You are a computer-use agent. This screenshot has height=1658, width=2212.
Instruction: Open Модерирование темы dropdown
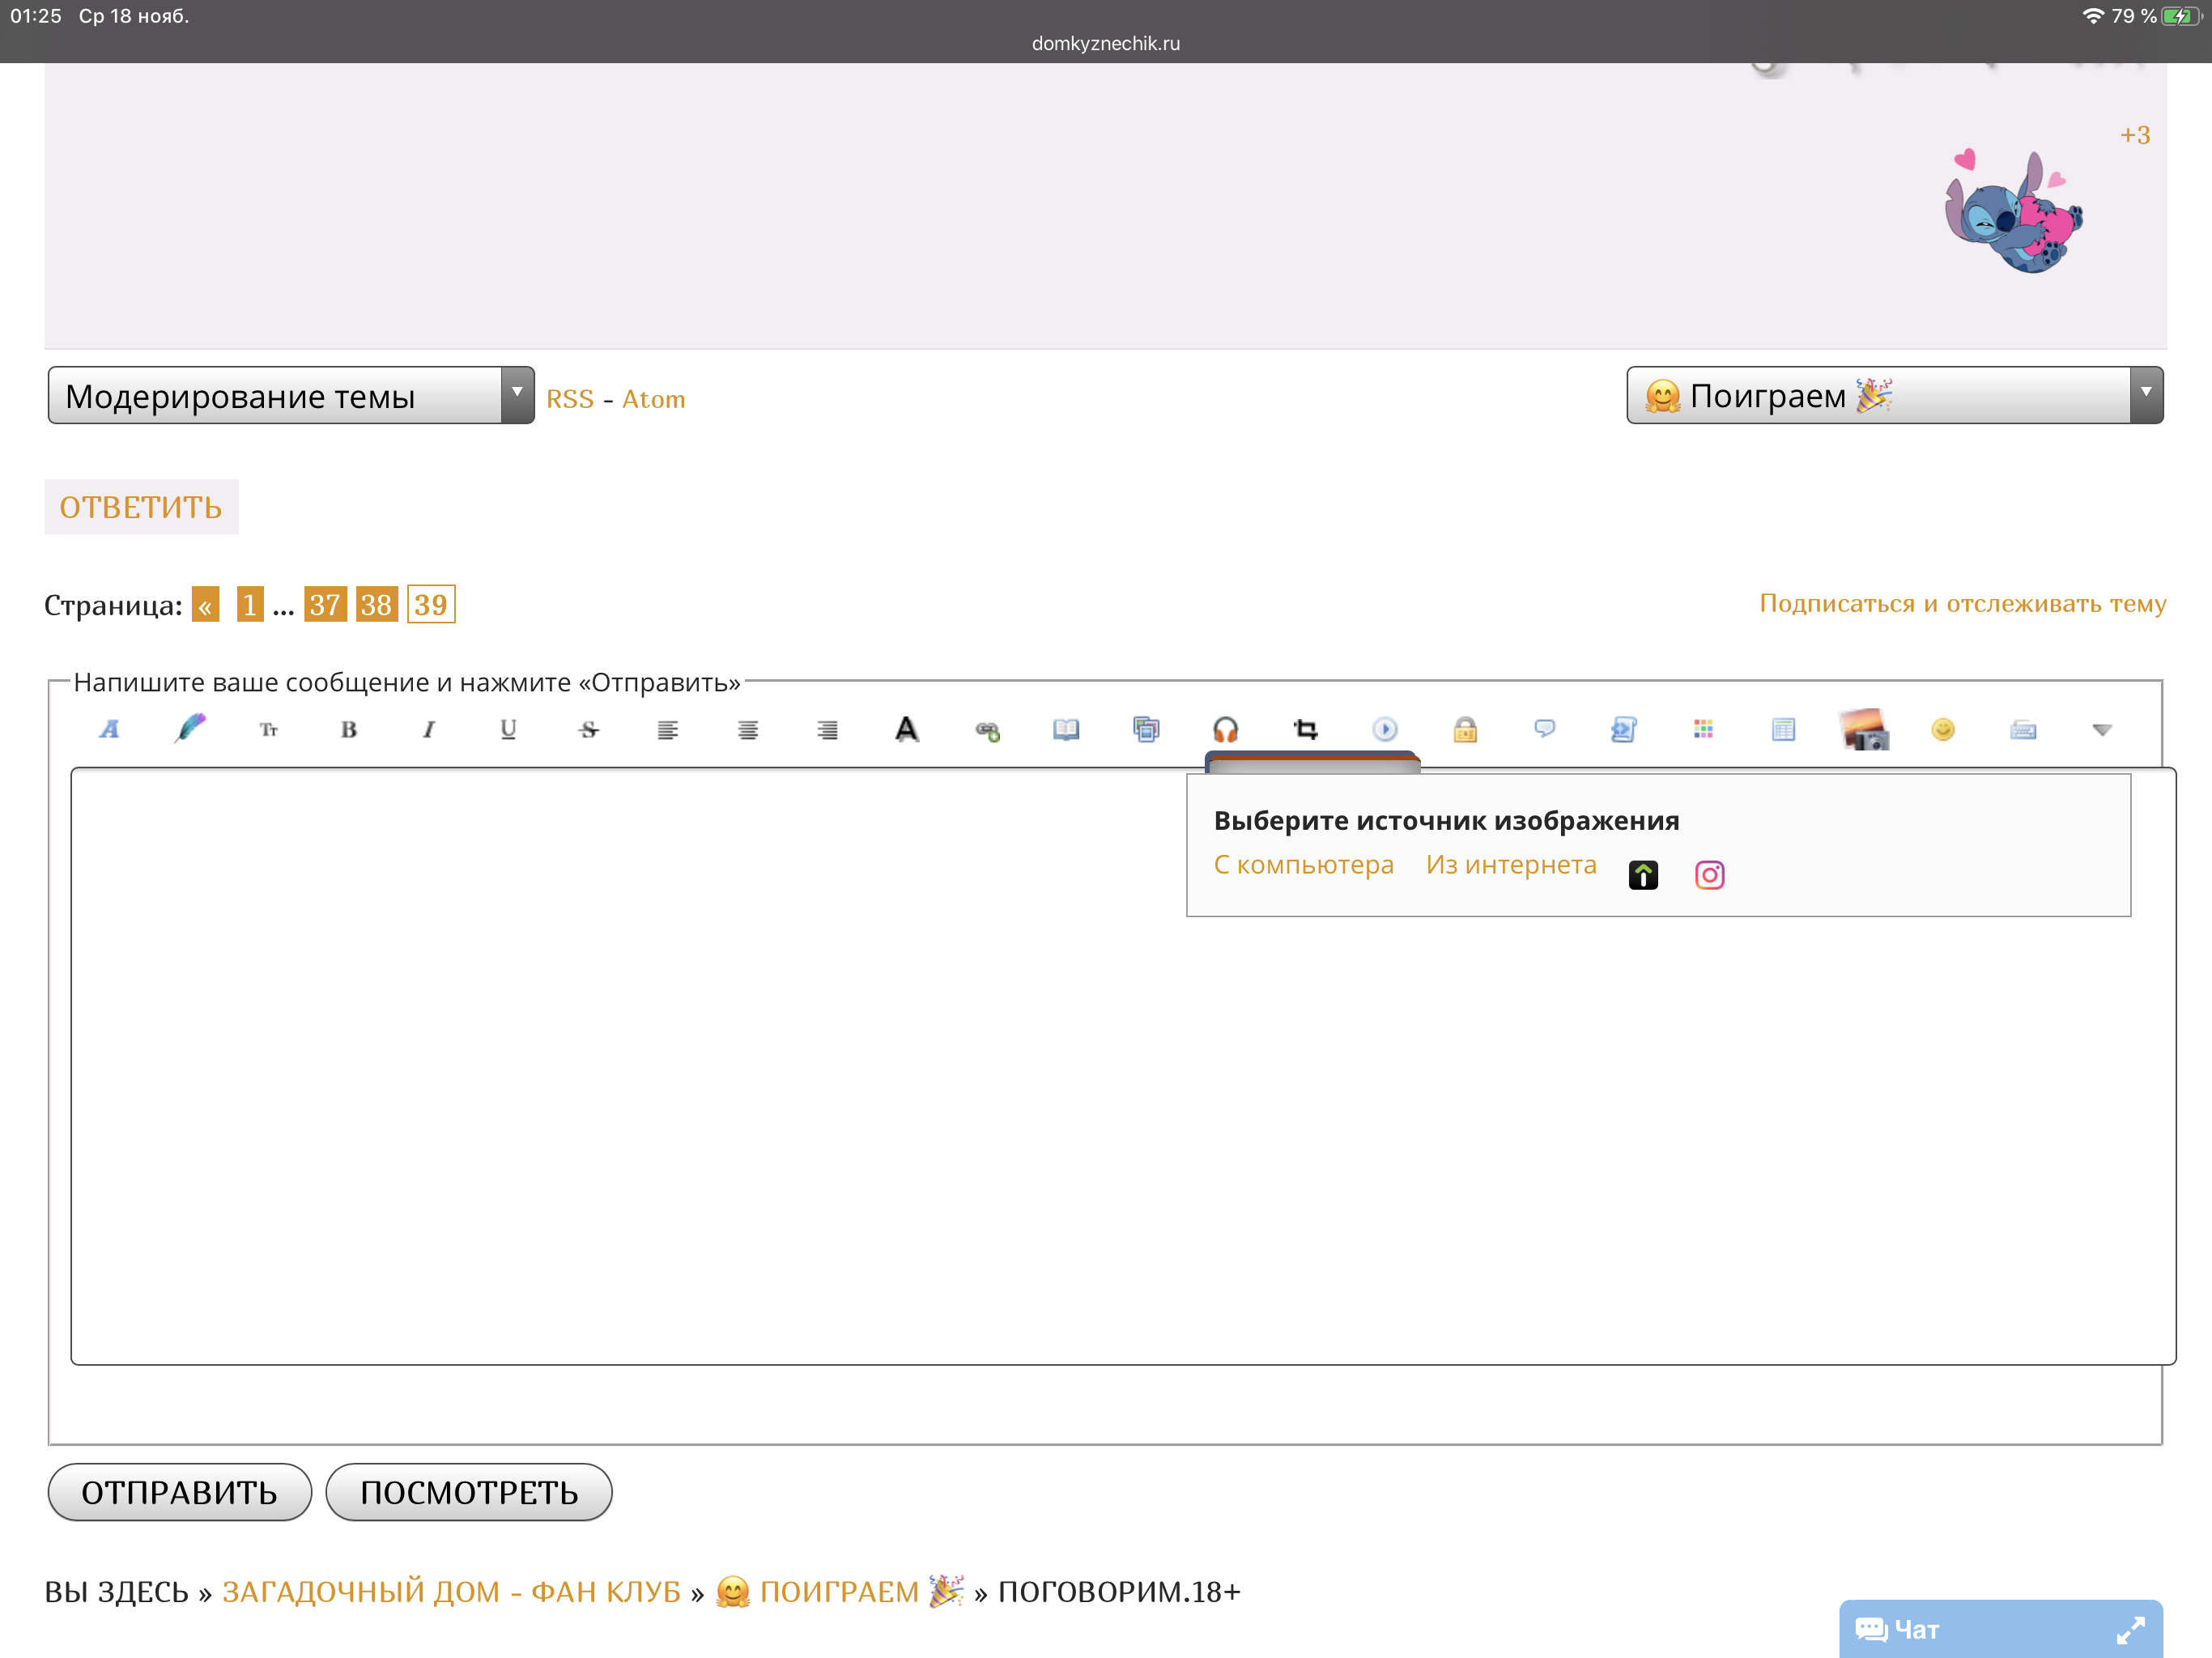point(290,396)
